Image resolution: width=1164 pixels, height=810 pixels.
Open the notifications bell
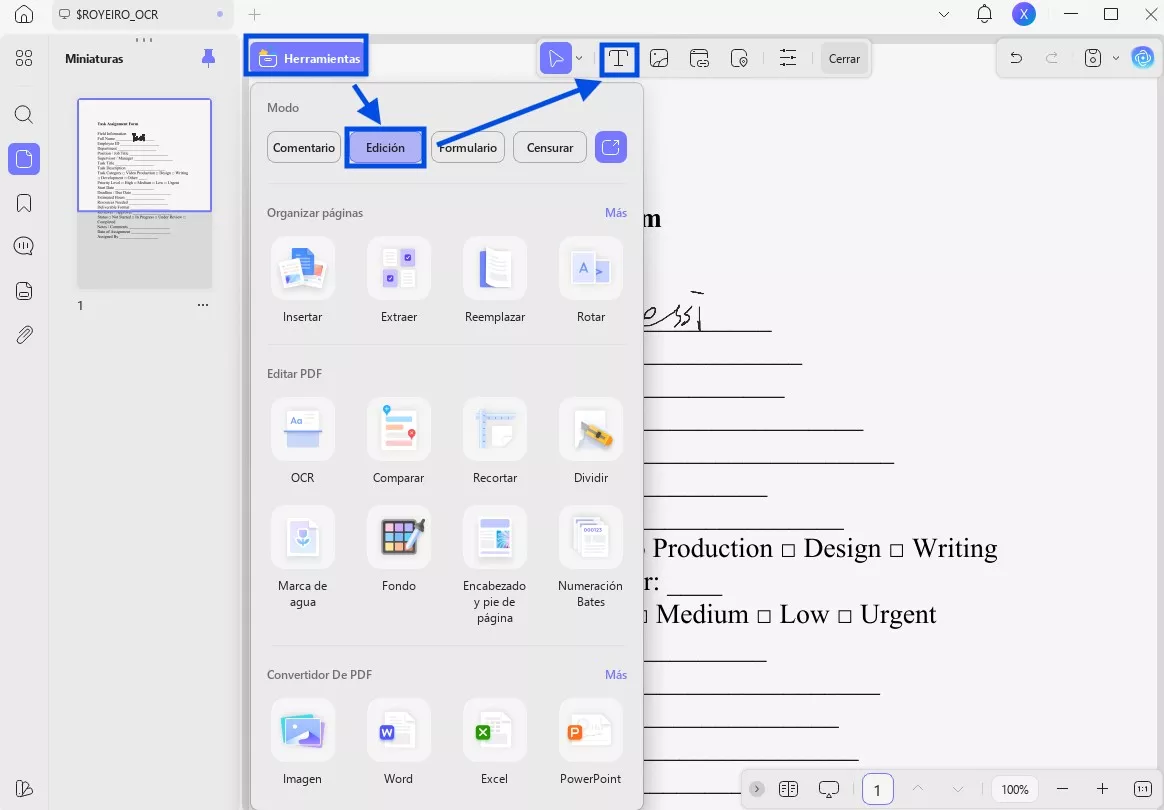pyautogui.click(x=984, y=13)
